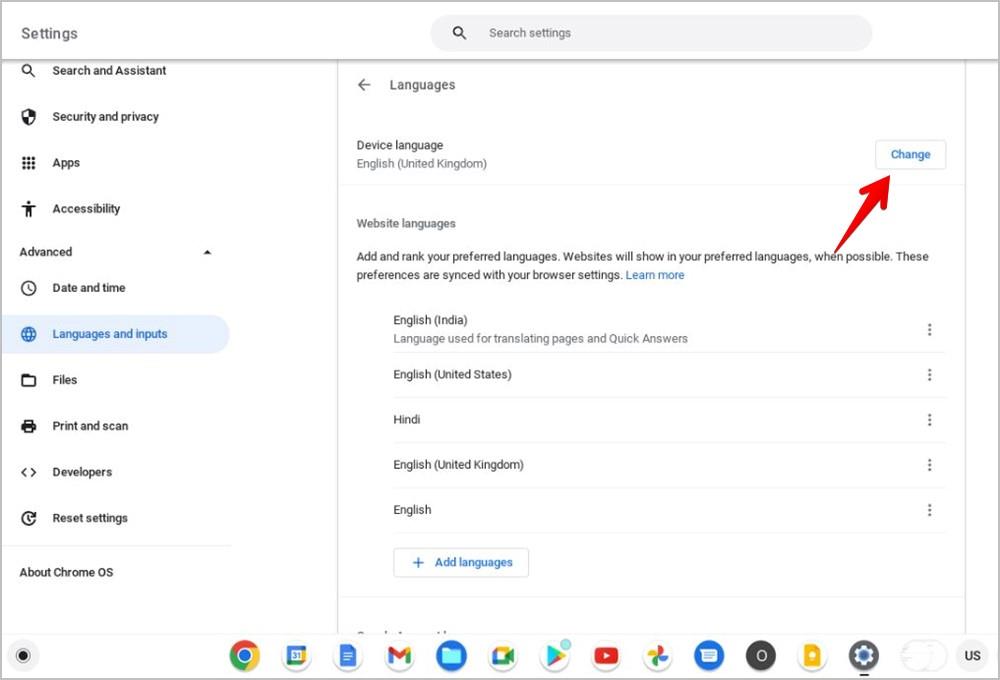Screen dimensions: 1000x680
Task: Click the Device language label
Action: pos(399,145)
